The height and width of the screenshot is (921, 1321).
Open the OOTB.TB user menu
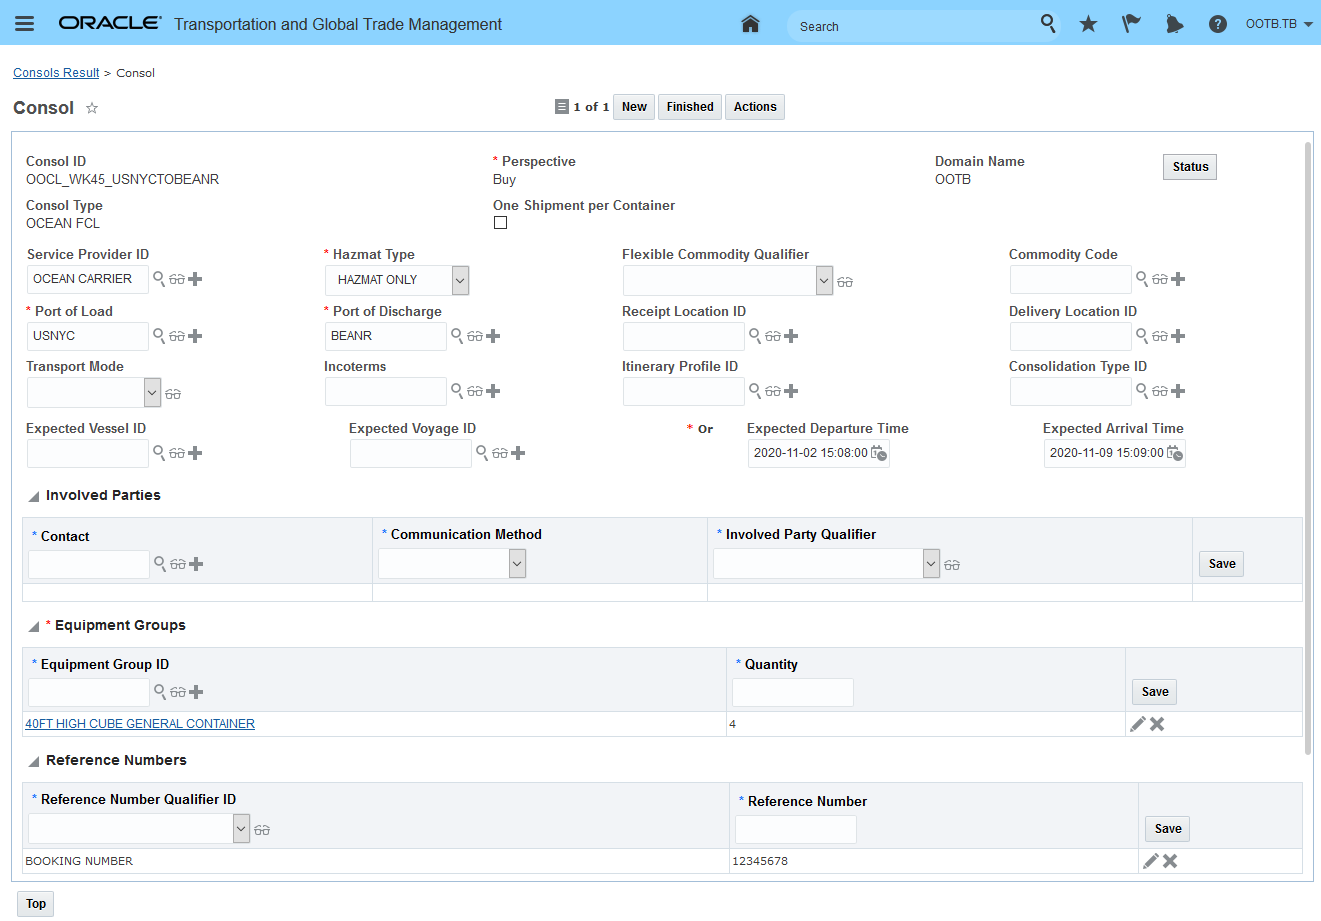pyautogui.click(x=1279, y=24)
